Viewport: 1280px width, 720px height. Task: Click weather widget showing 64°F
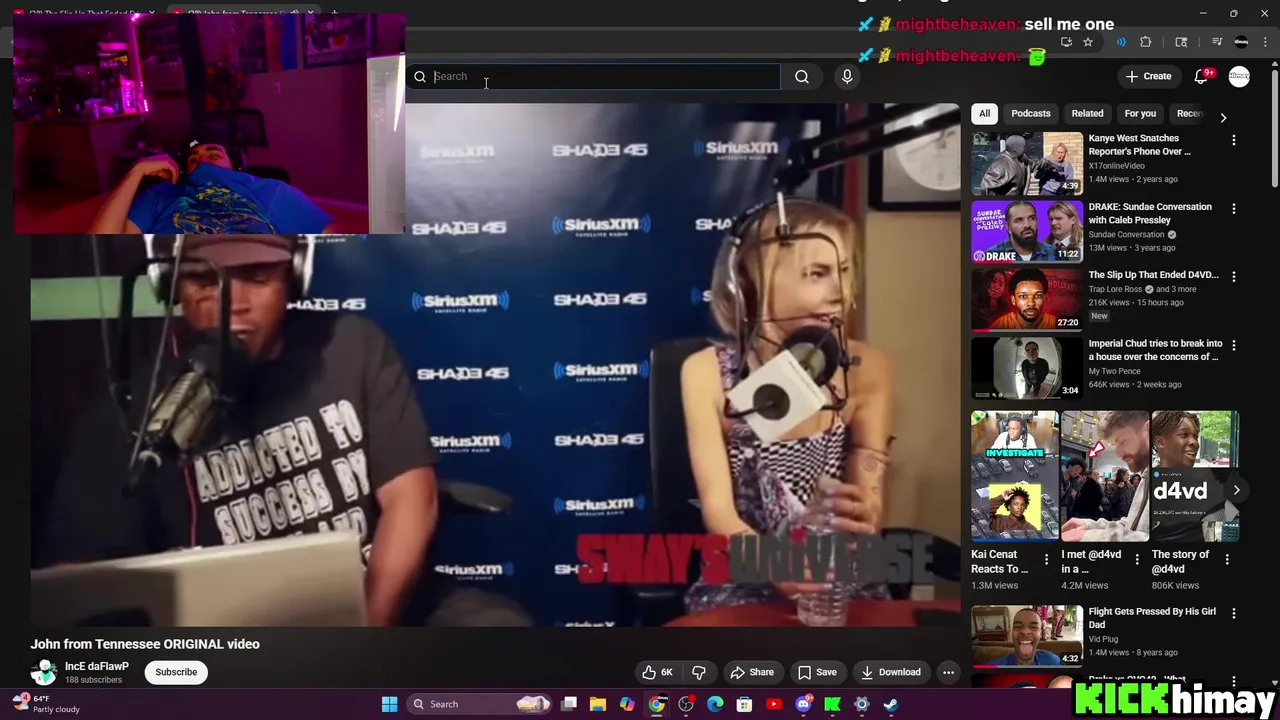(46, 704)
